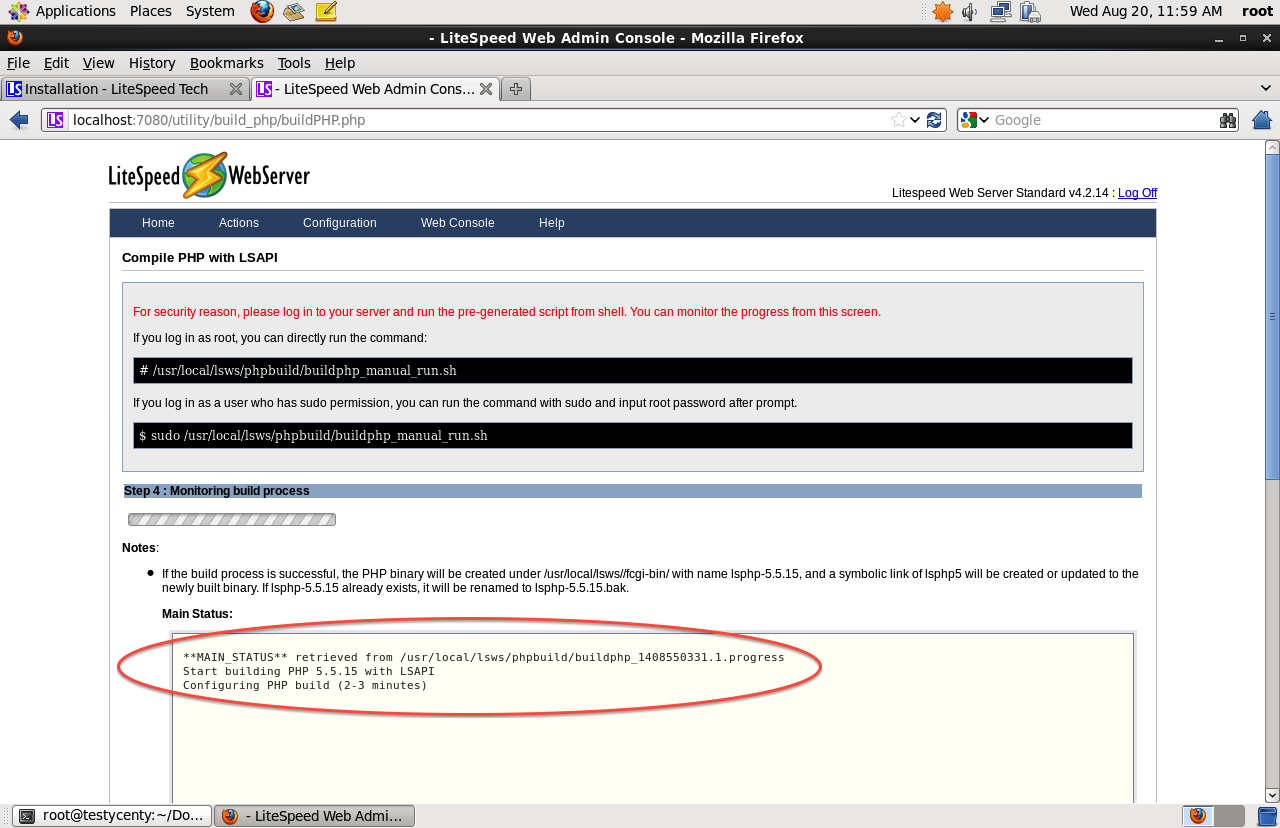The height and width of the screenshot is (828, 1280).
Task: Expand the list all tabs arrow
Action: click(1266, 89)
